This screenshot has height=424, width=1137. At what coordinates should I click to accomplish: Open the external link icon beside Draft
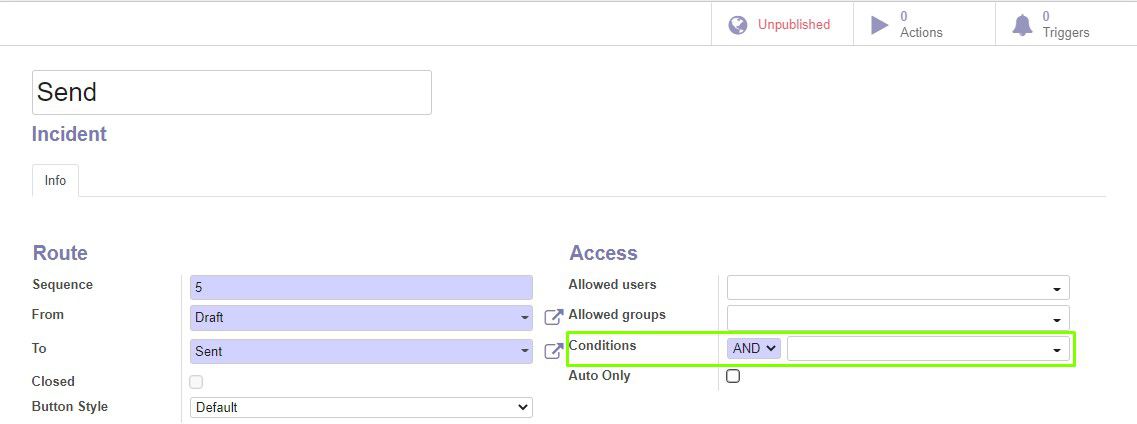(x=553, y=317)
